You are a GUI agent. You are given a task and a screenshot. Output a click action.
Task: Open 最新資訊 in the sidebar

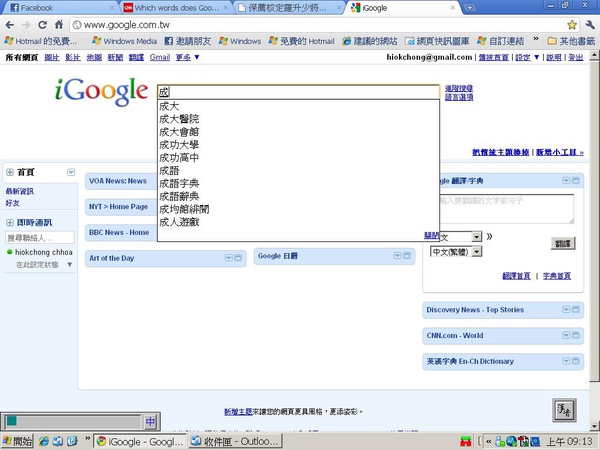pos(20,191)
